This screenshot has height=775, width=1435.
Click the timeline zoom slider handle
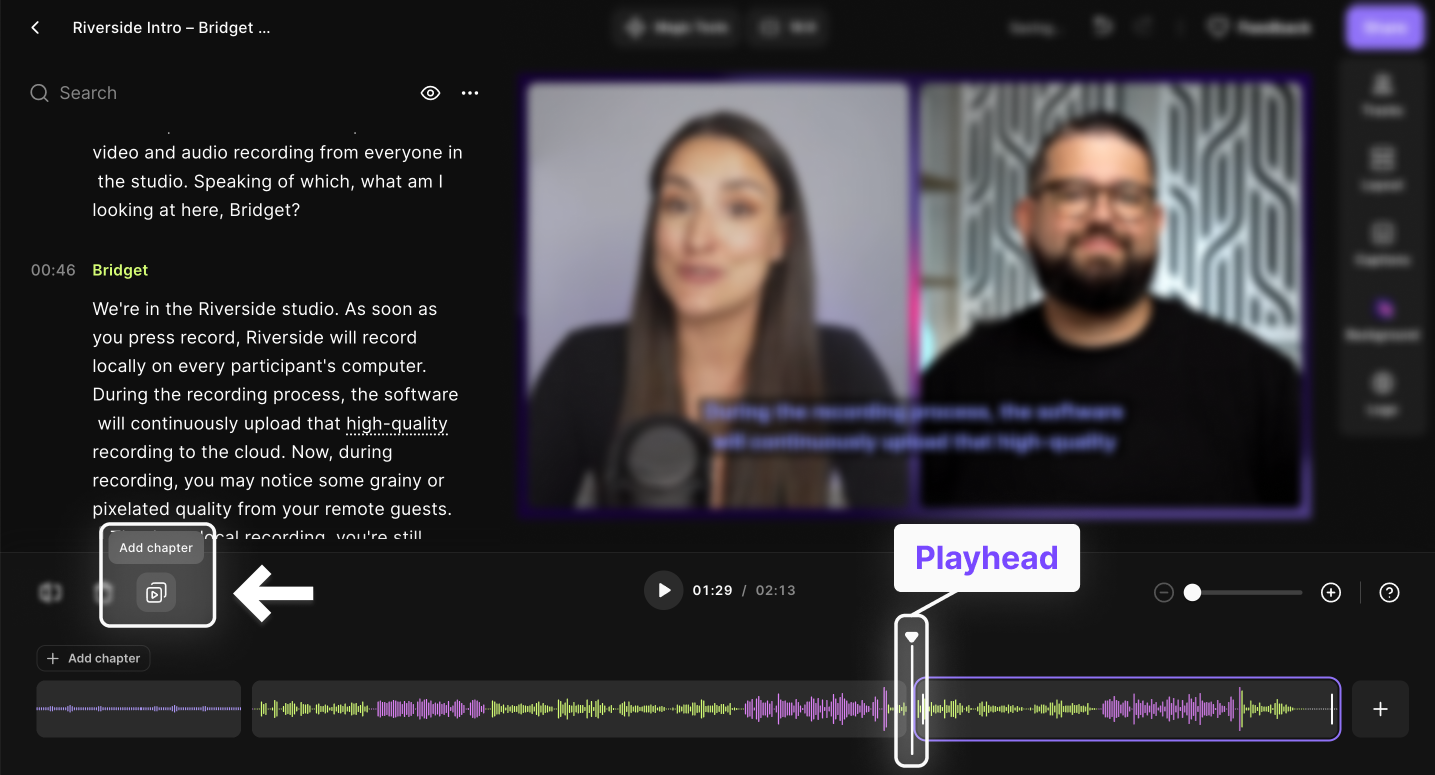(1192, 592)
